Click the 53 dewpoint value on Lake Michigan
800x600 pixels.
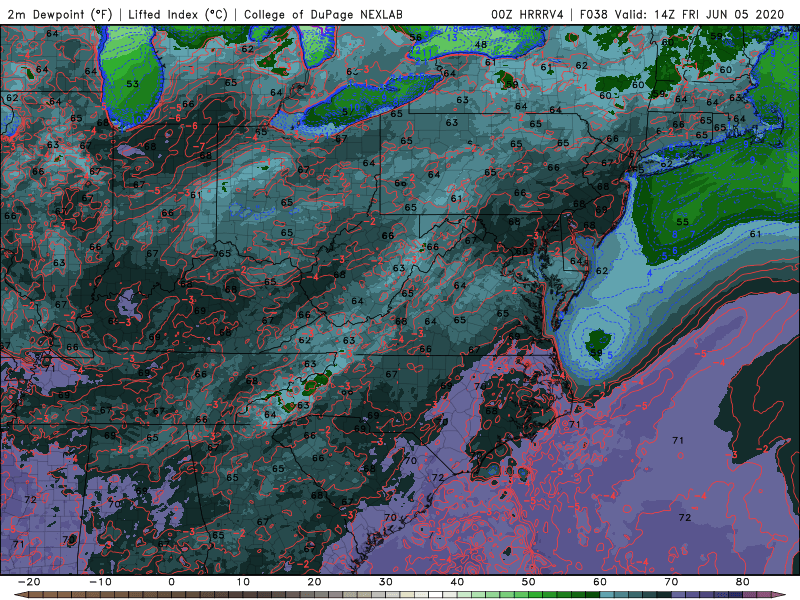pos(132,84)
